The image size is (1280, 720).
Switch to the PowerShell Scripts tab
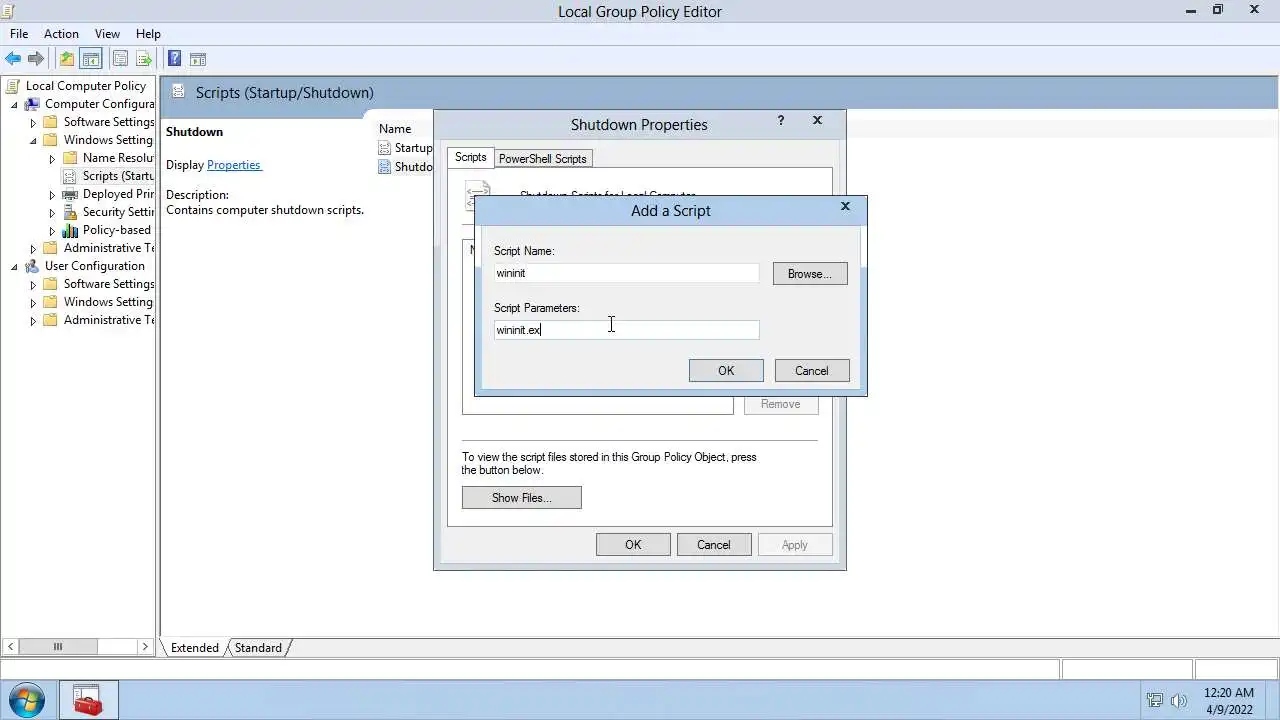[x=542, y=159]
